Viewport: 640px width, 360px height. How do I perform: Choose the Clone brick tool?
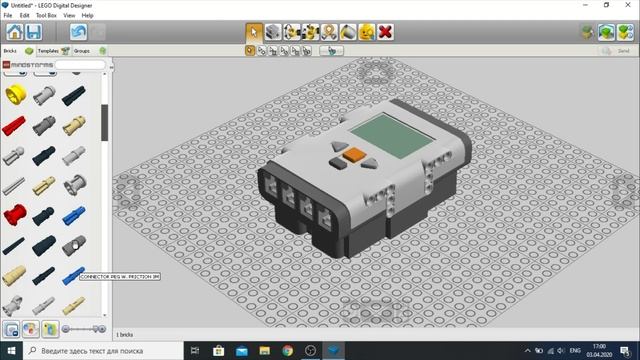[273, 32]
